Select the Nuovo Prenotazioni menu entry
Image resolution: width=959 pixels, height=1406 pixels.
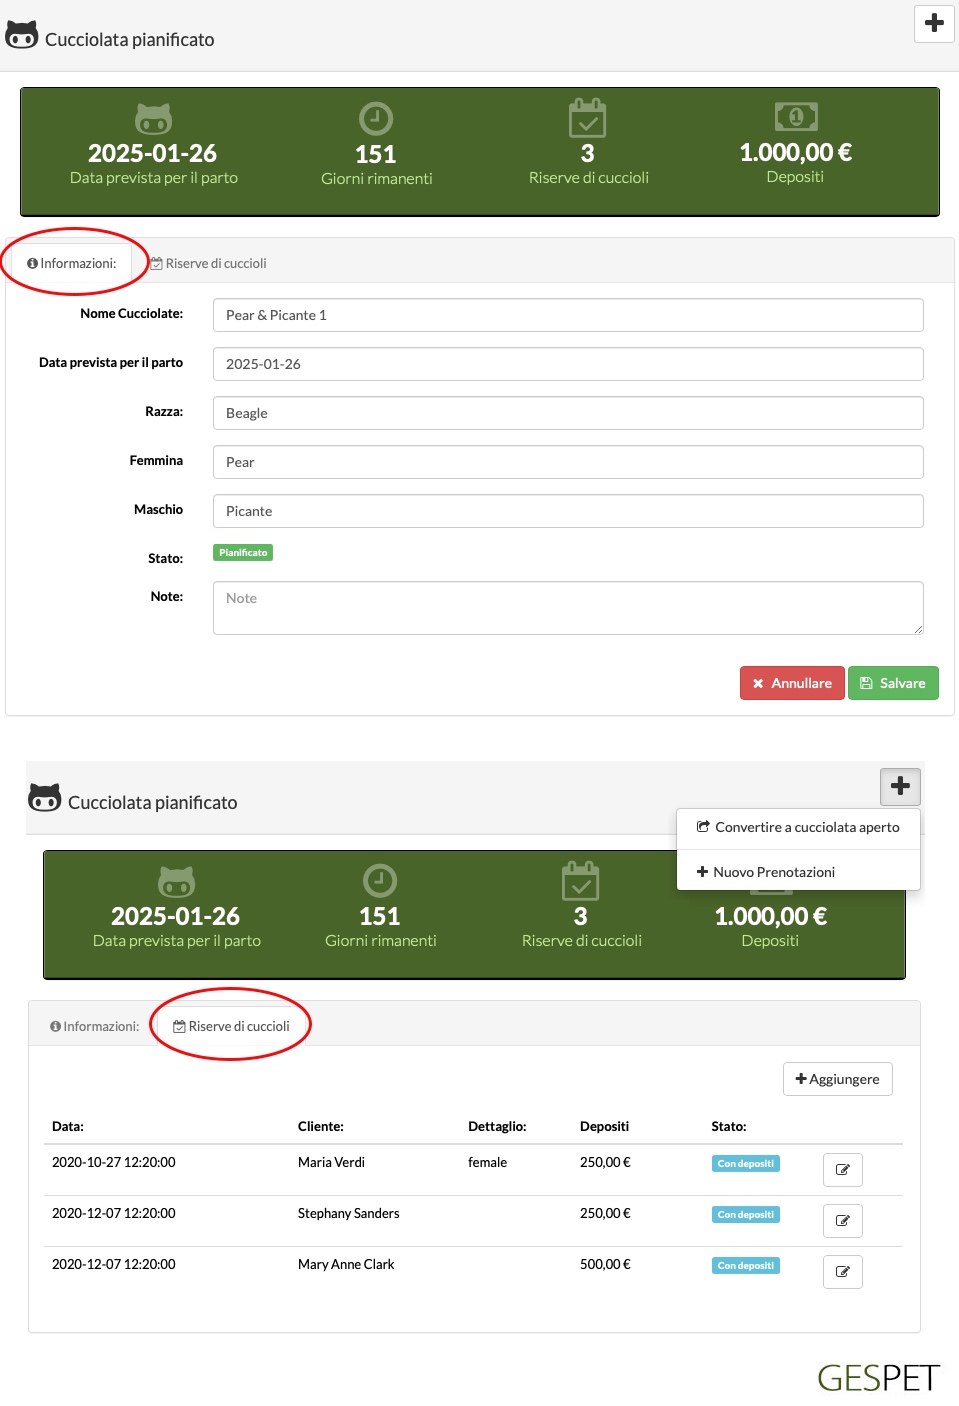766,872
